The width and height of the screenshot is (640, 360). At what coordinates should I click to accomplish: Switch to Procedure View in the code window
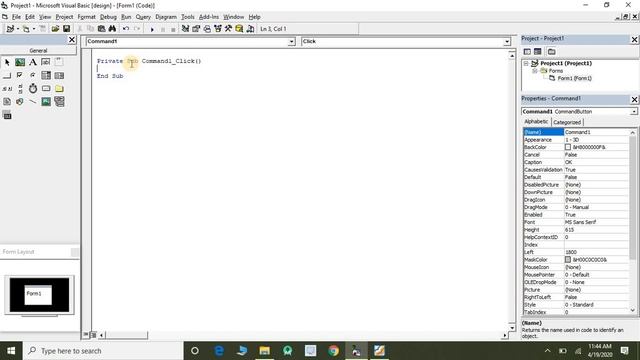pyautogui.click(x=86, y=335)
